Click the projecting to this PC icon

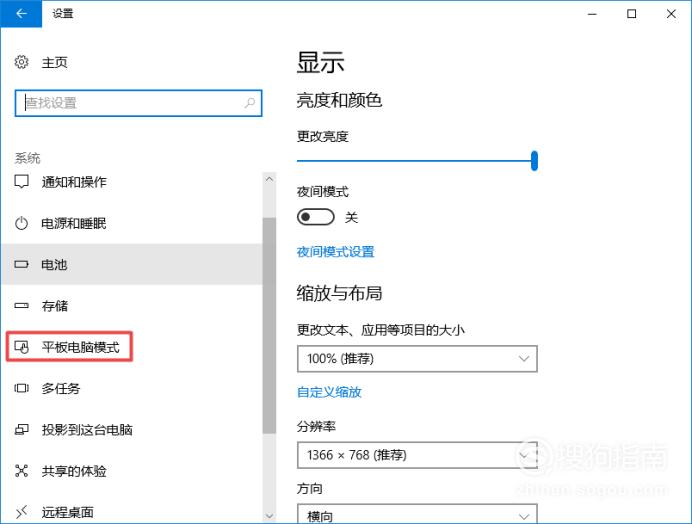tap(21, 430)
